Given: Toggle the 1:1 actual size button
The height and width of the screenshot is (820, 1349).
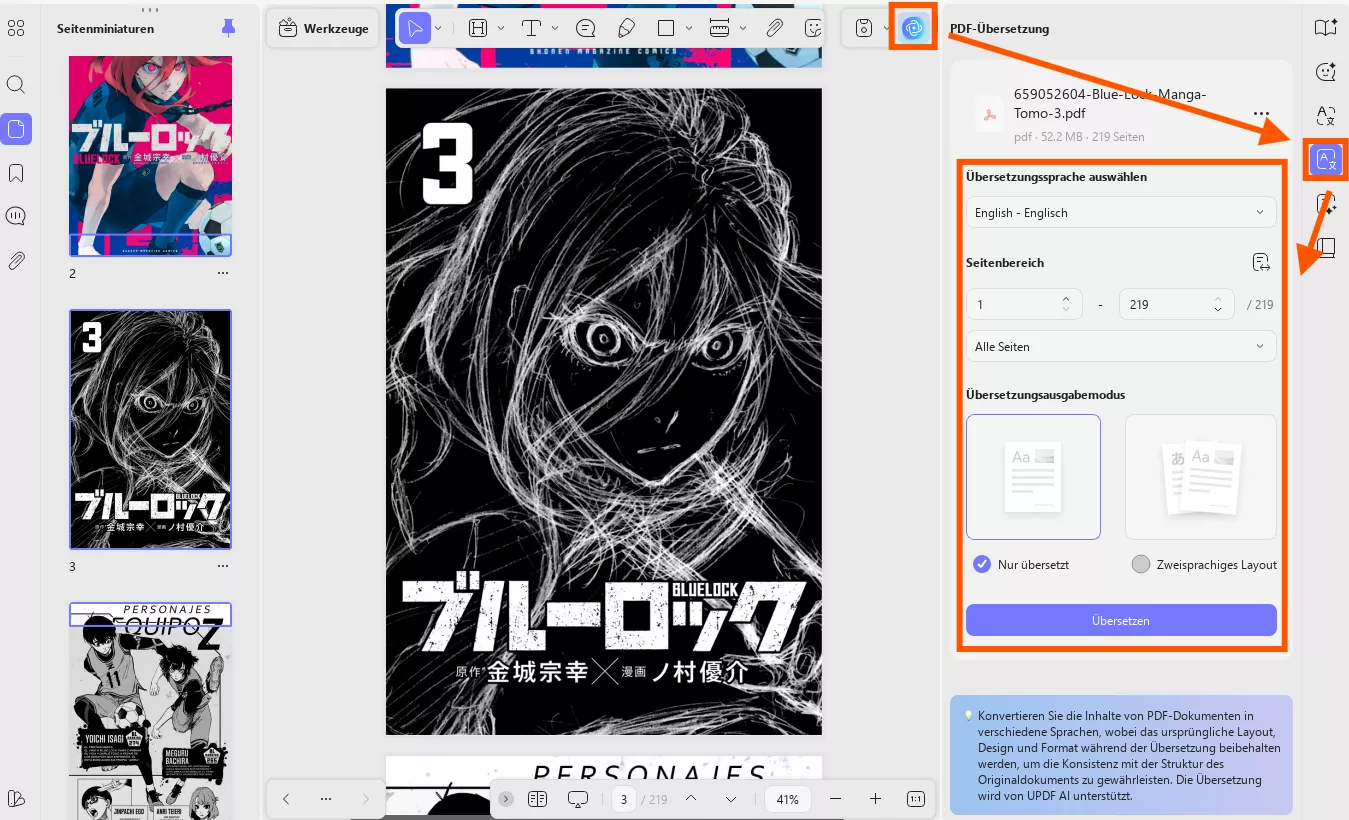Looking at the screenshot, I should coord(915,799).
